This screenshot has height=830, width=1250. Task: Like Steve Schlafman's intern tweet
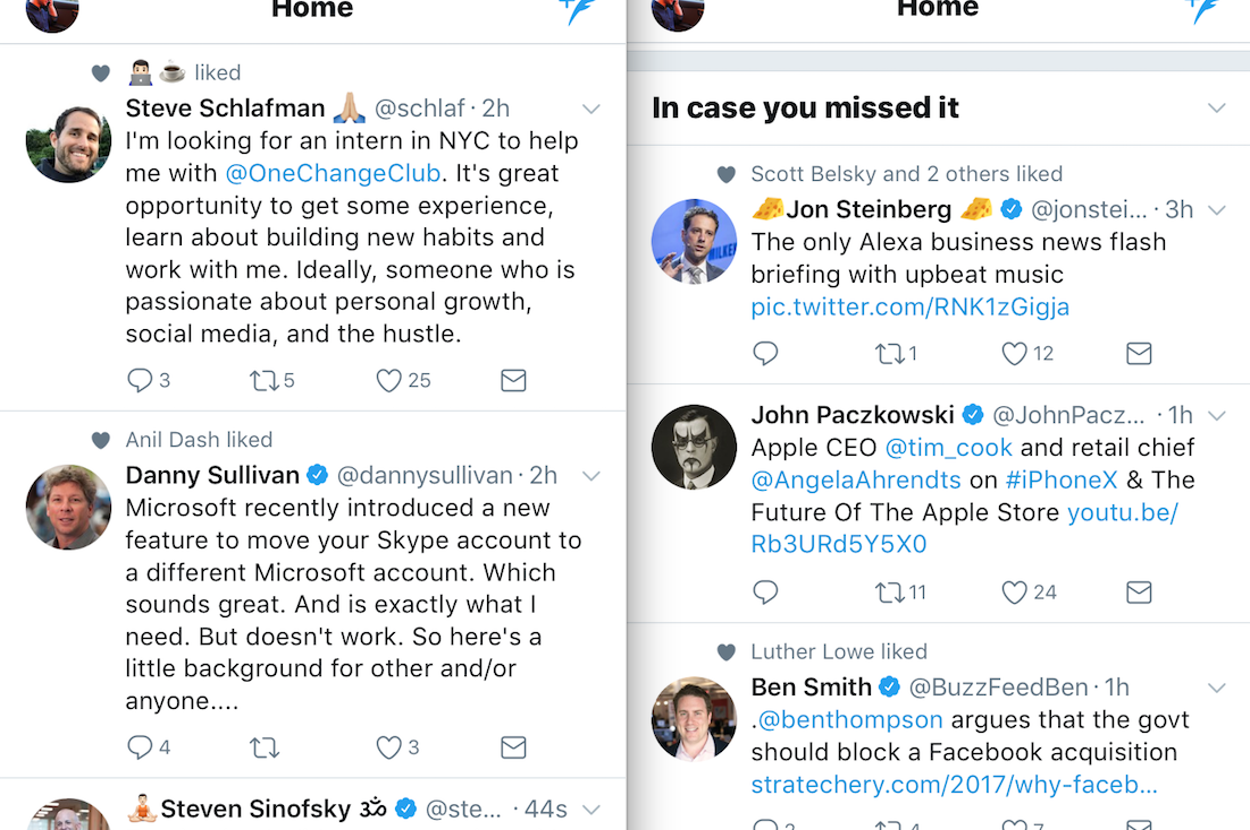pyautogui.click(x=389, y=380)
